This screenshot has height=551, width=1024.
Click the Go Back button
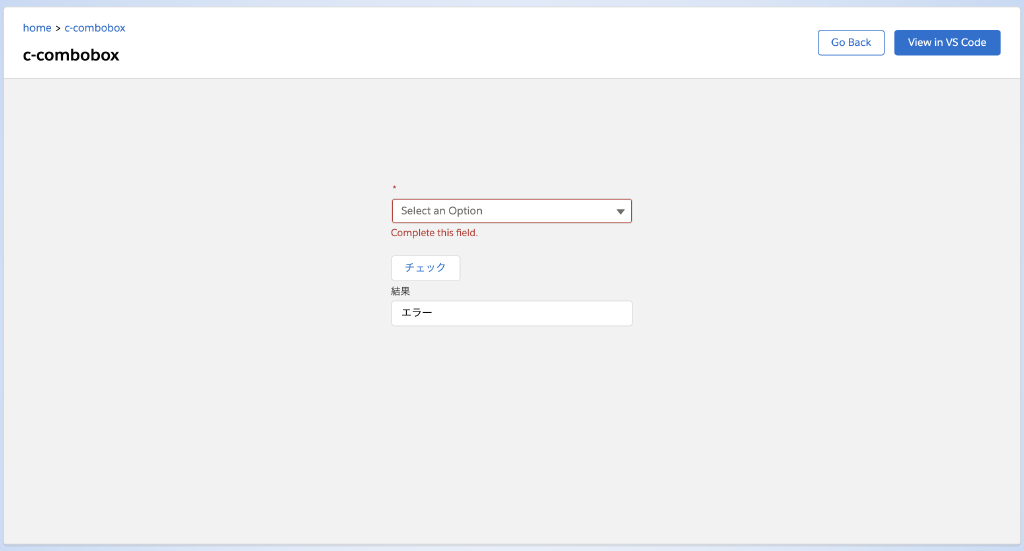pyautogui.click(x=851, y=42)
